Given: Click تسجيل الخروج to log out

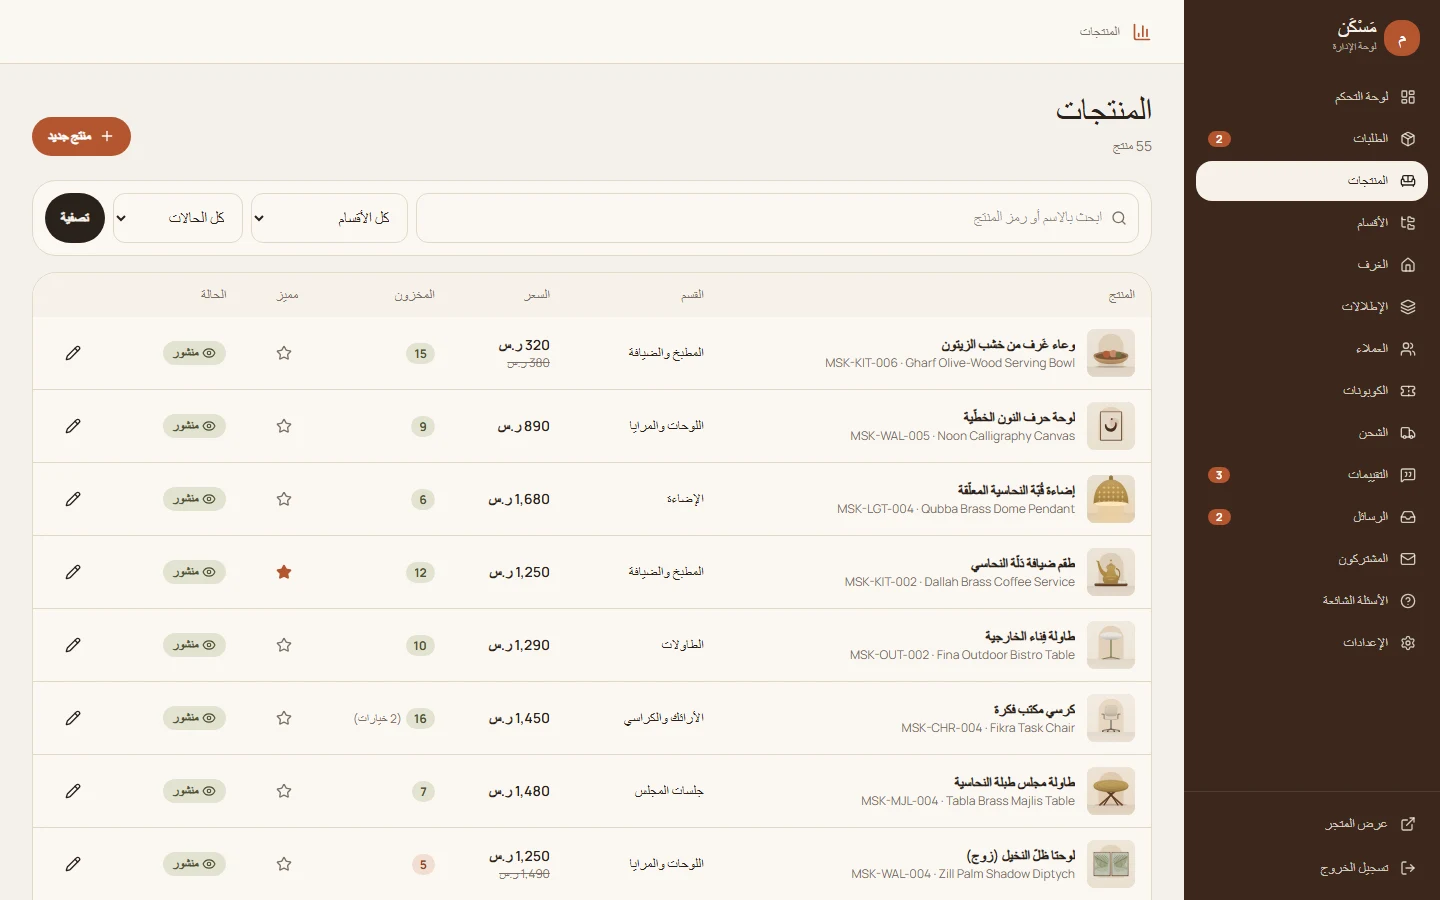Looking at the screenshot, I should (1312, 868).
